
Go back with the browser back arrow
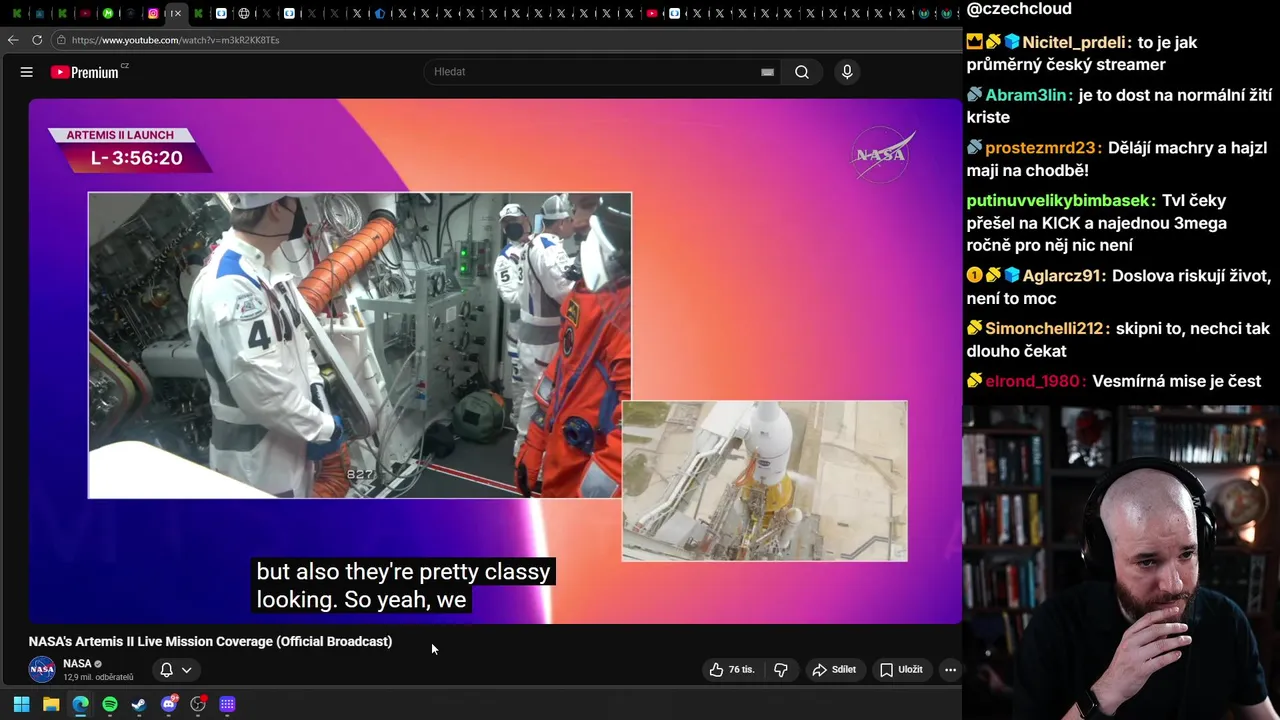13,40
